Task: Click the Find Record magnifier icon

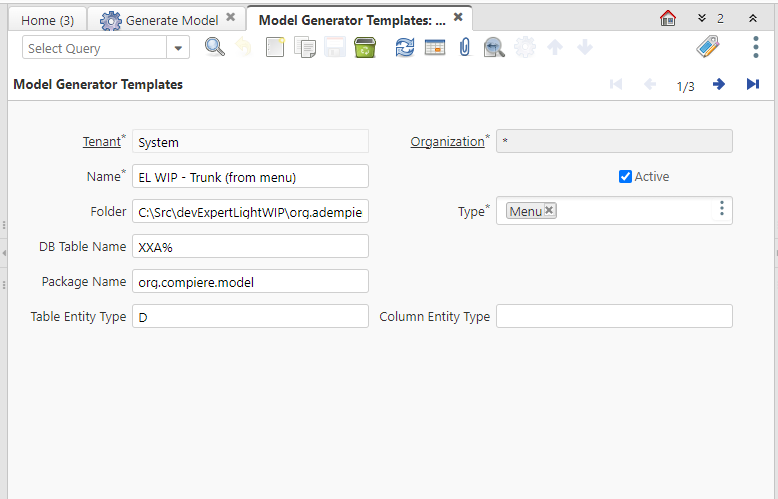Action: pyautogui.click(x=215, y=47)
